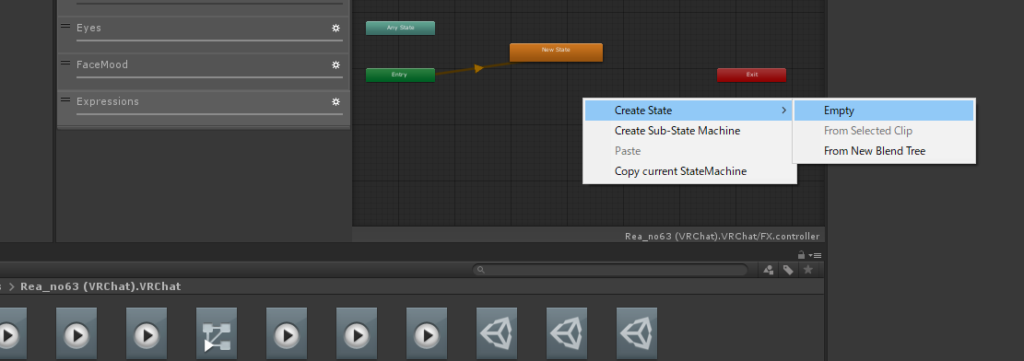The width and height of the screenshot is (1024, 361).
Task: Open Search by Type filter
Action: 769,270
